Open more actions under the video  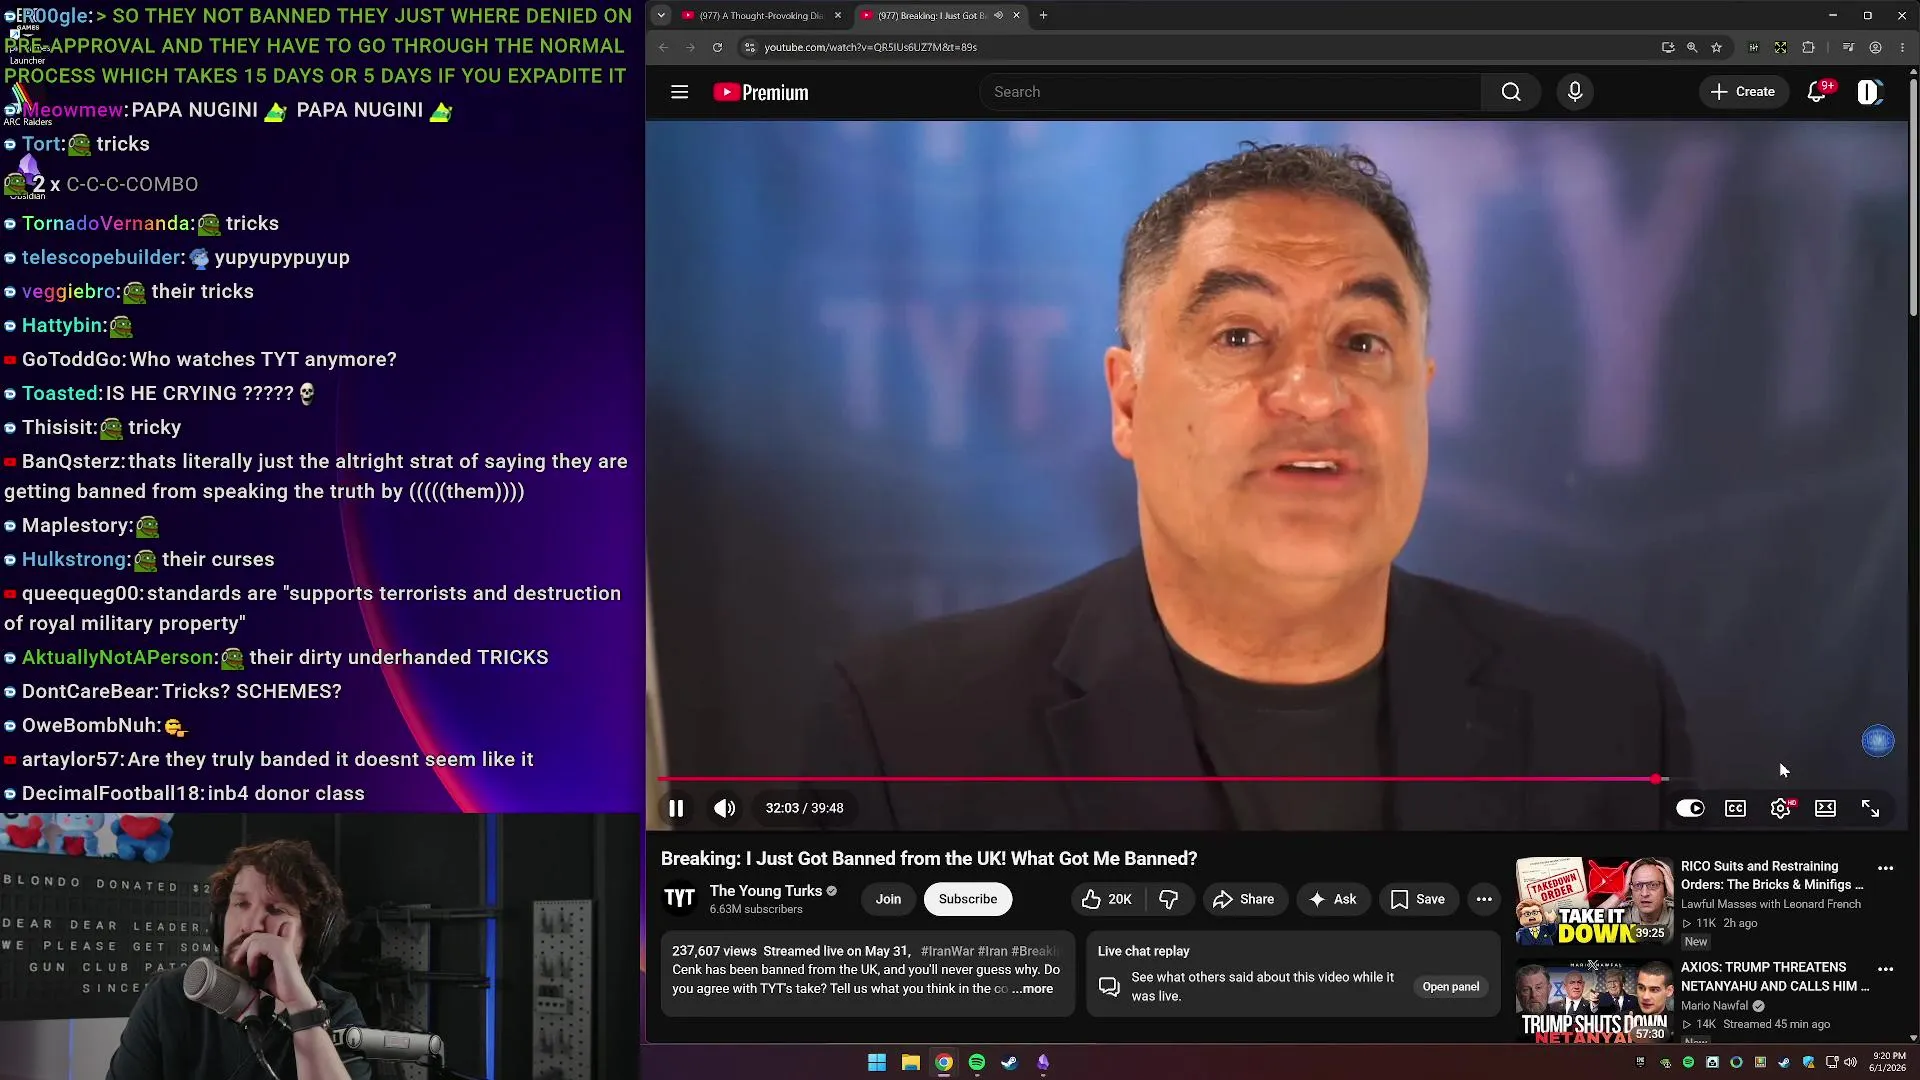point(1484,899)
